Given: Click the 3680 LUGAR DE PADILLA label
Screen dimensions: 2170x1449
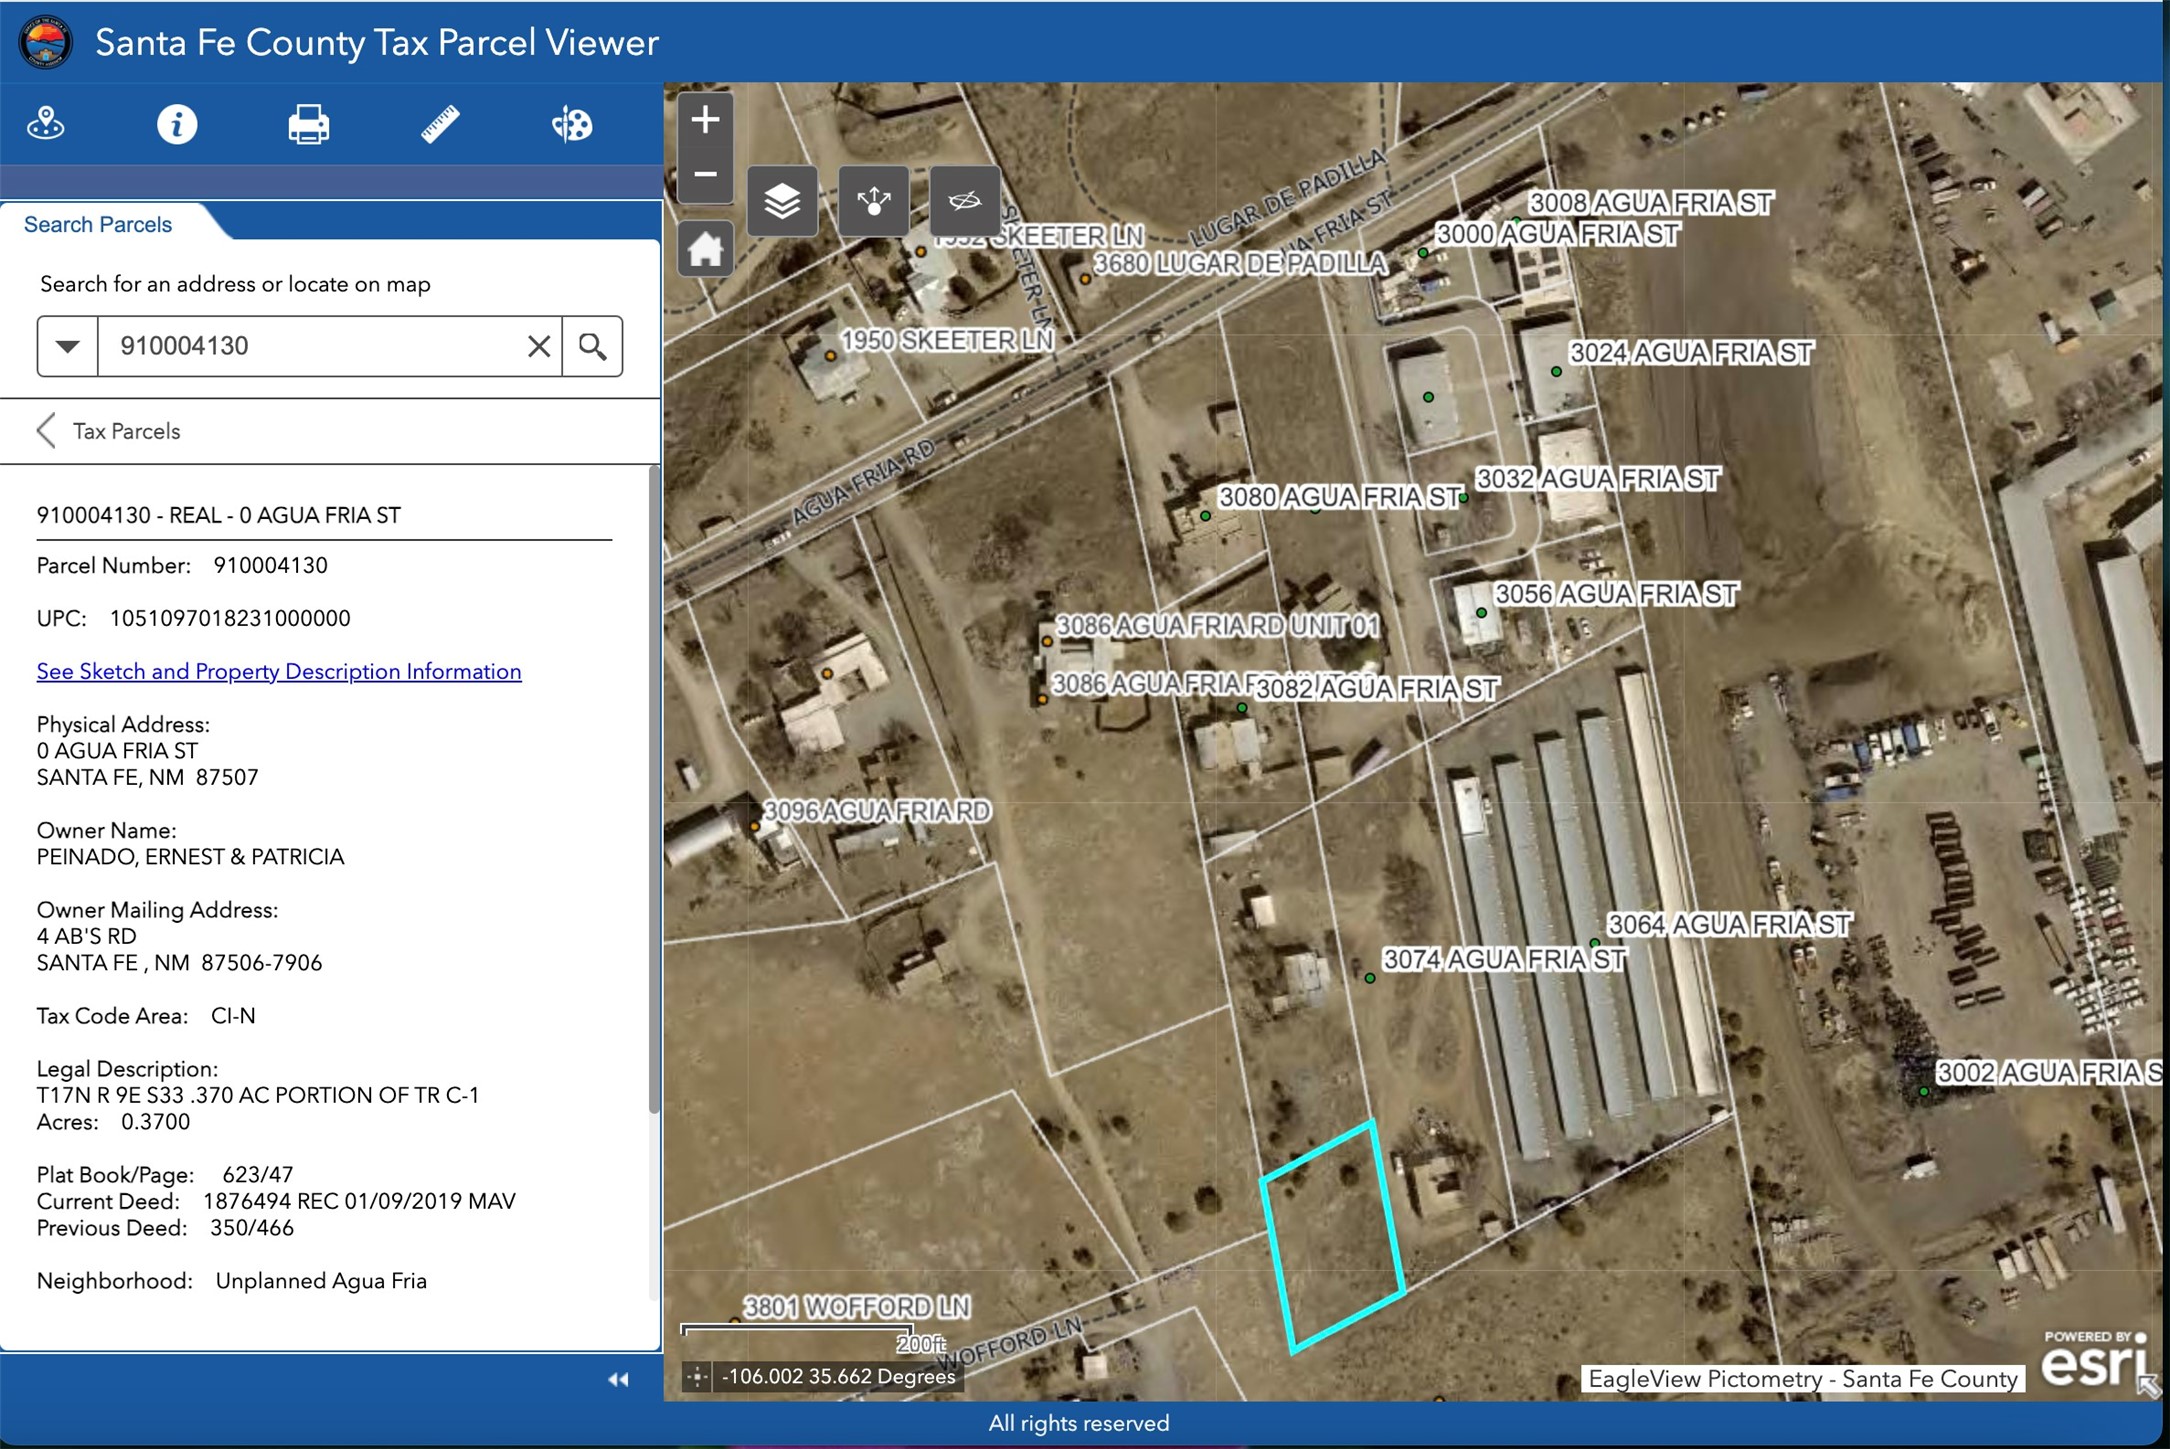Looking at the screenshot, I should click(x=1240, y=264).
